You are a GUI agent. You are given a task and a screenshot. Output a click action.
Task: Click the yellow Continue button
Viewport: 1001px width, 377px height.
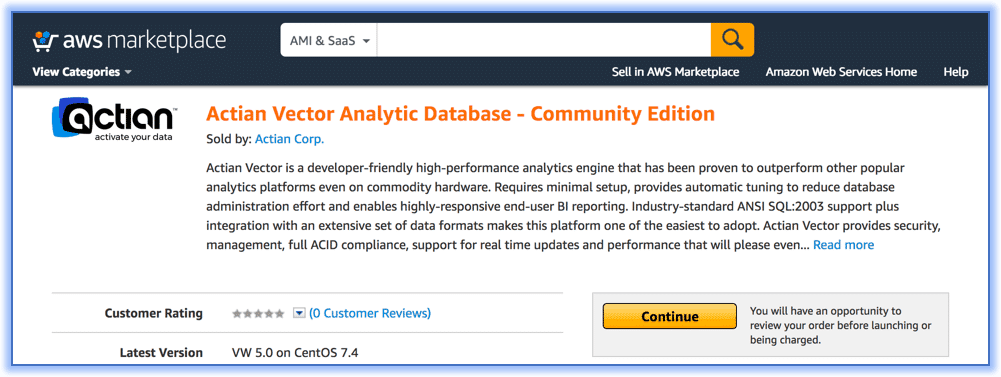pyautogui.click(x=670, y=316)
